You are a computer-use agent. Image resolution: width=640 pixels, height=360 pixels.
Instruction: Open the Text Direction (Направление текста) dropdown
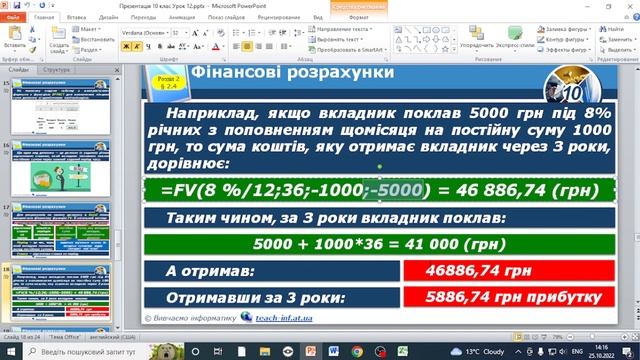pyautogui.click(x=340, y=29)
